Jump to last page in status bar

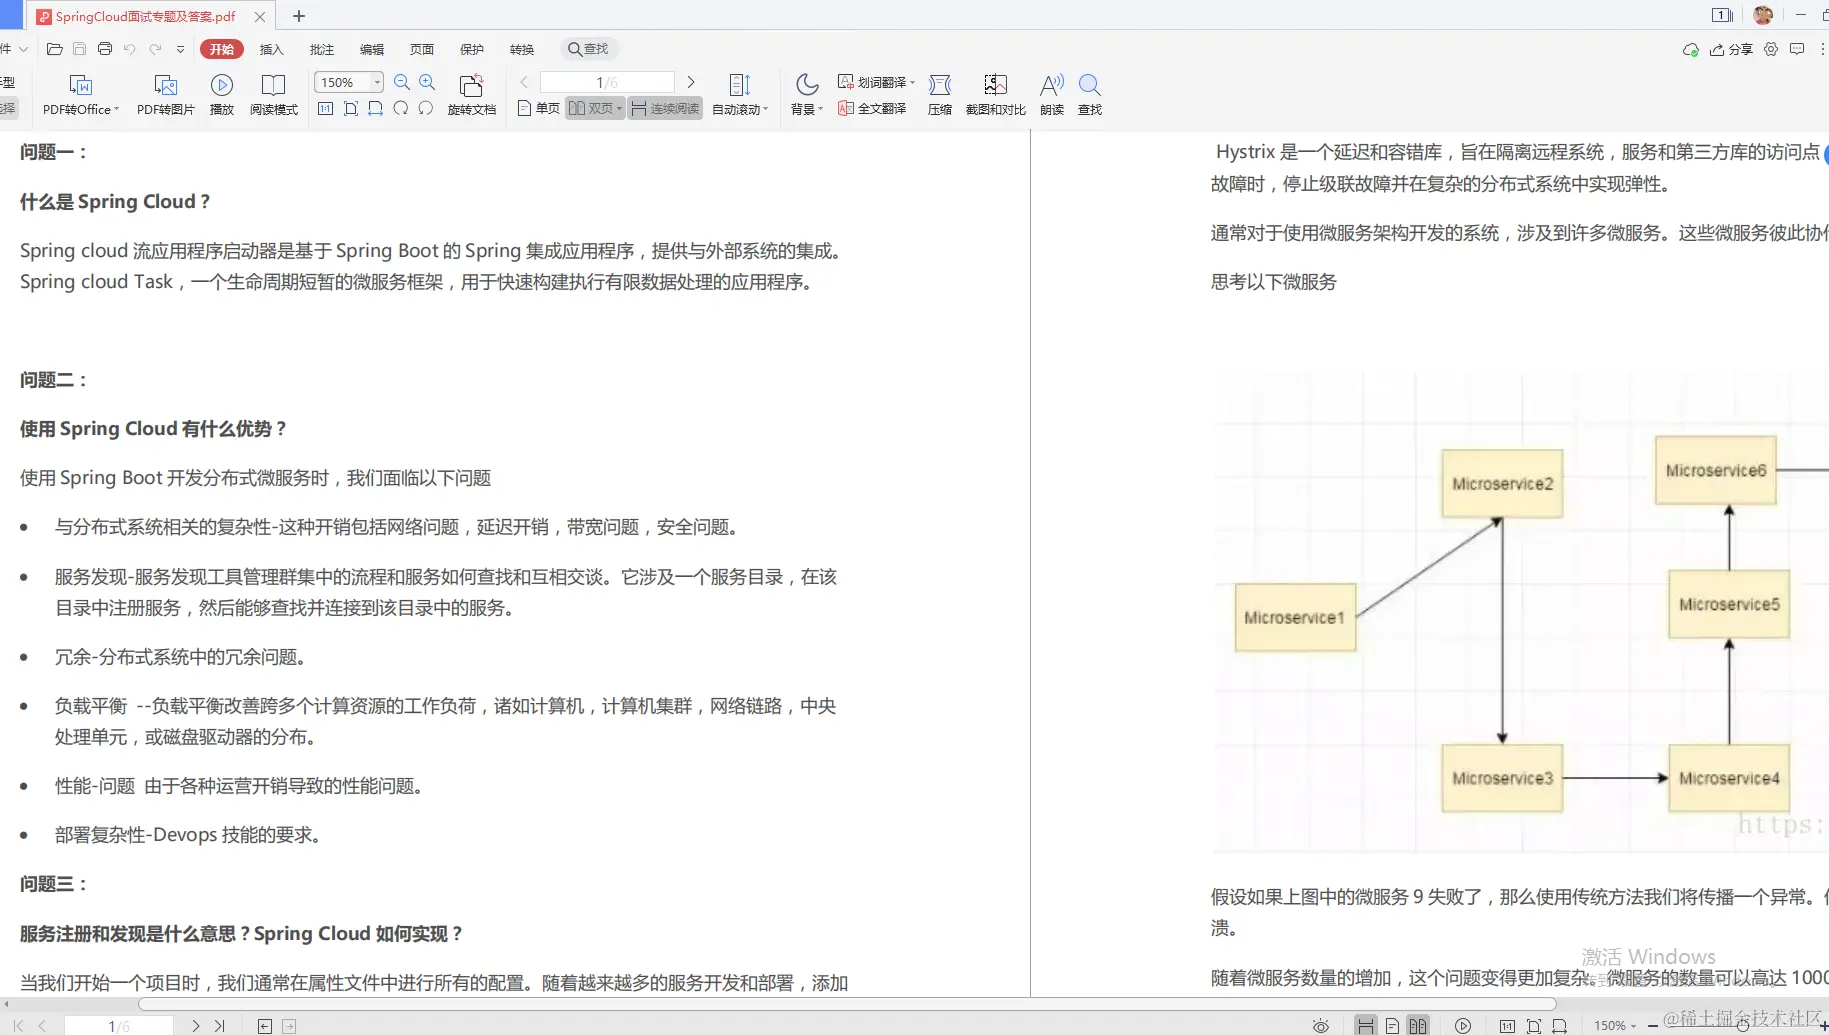220,1026
